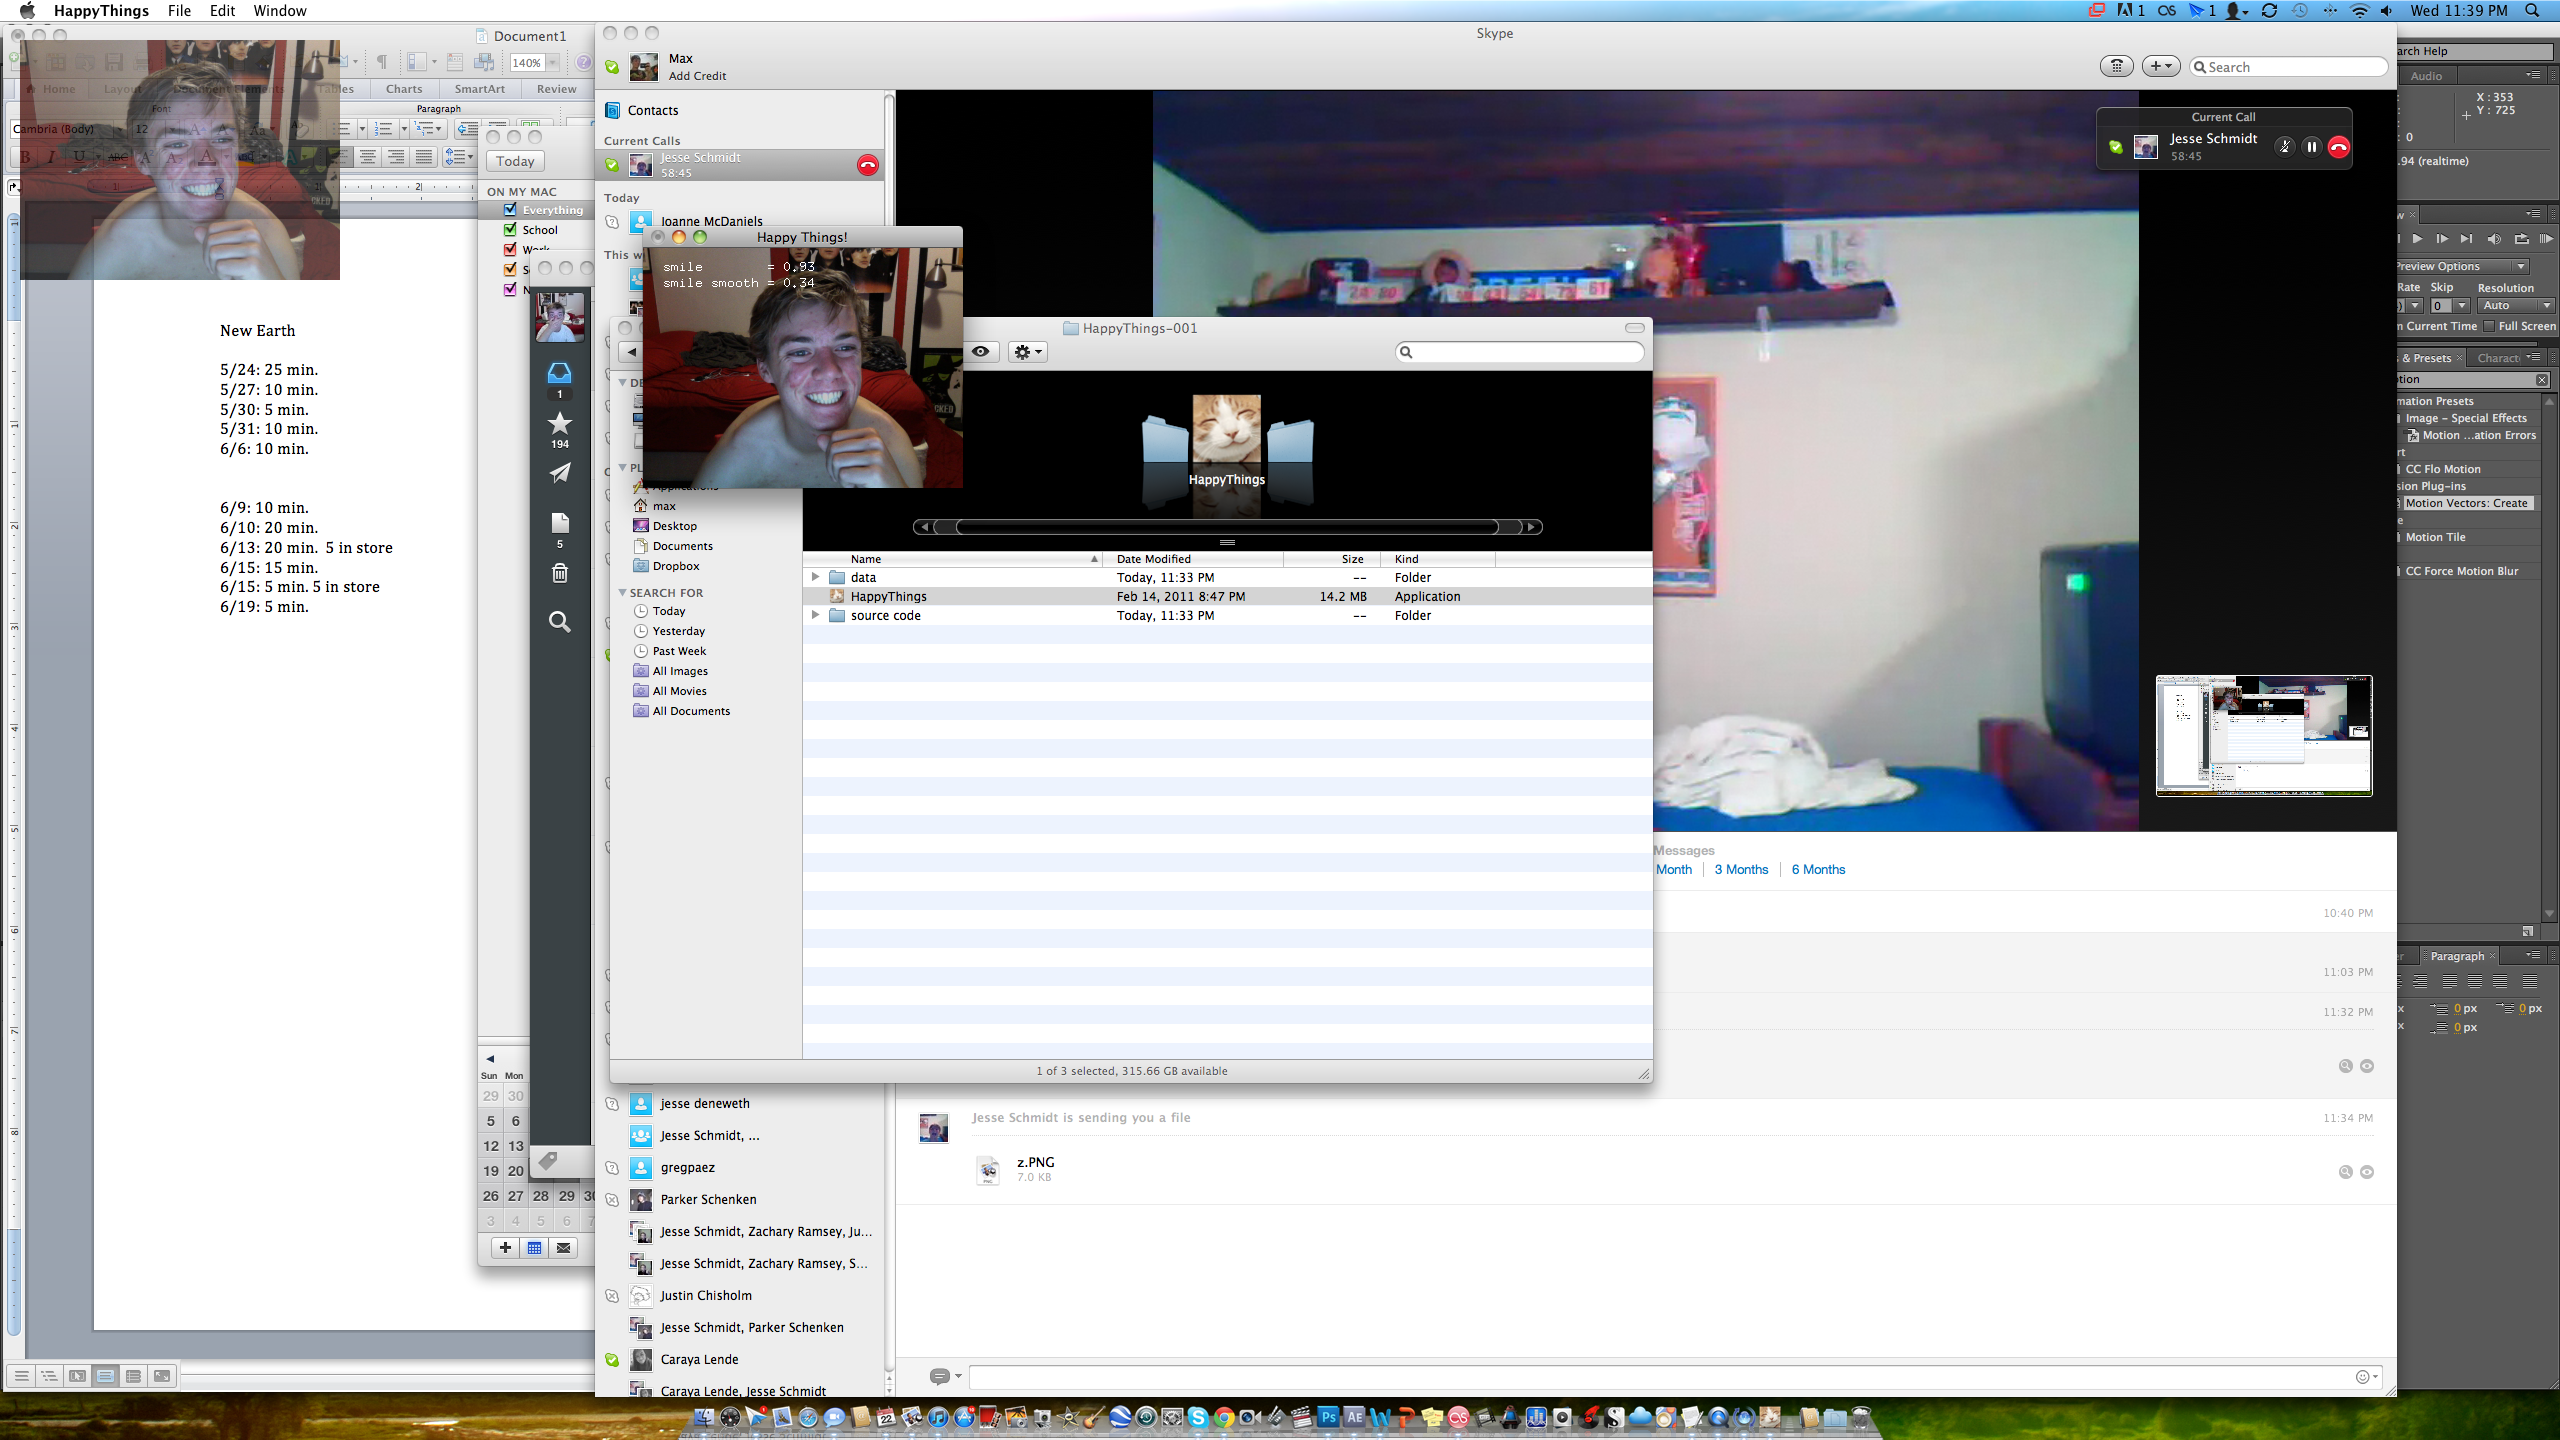Expand the source code folder triangle
2560x1440 pixels.
pyautogui.click(x=815, y=615)
